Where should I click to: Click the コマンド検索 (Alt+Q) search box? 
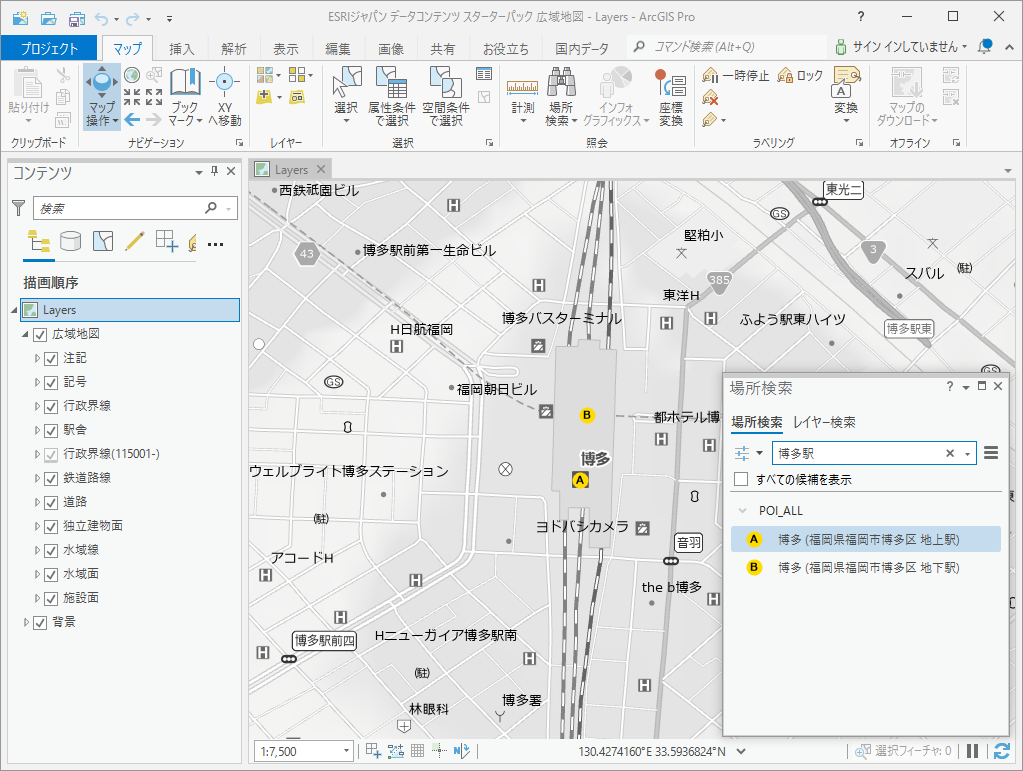coord(726,46)
